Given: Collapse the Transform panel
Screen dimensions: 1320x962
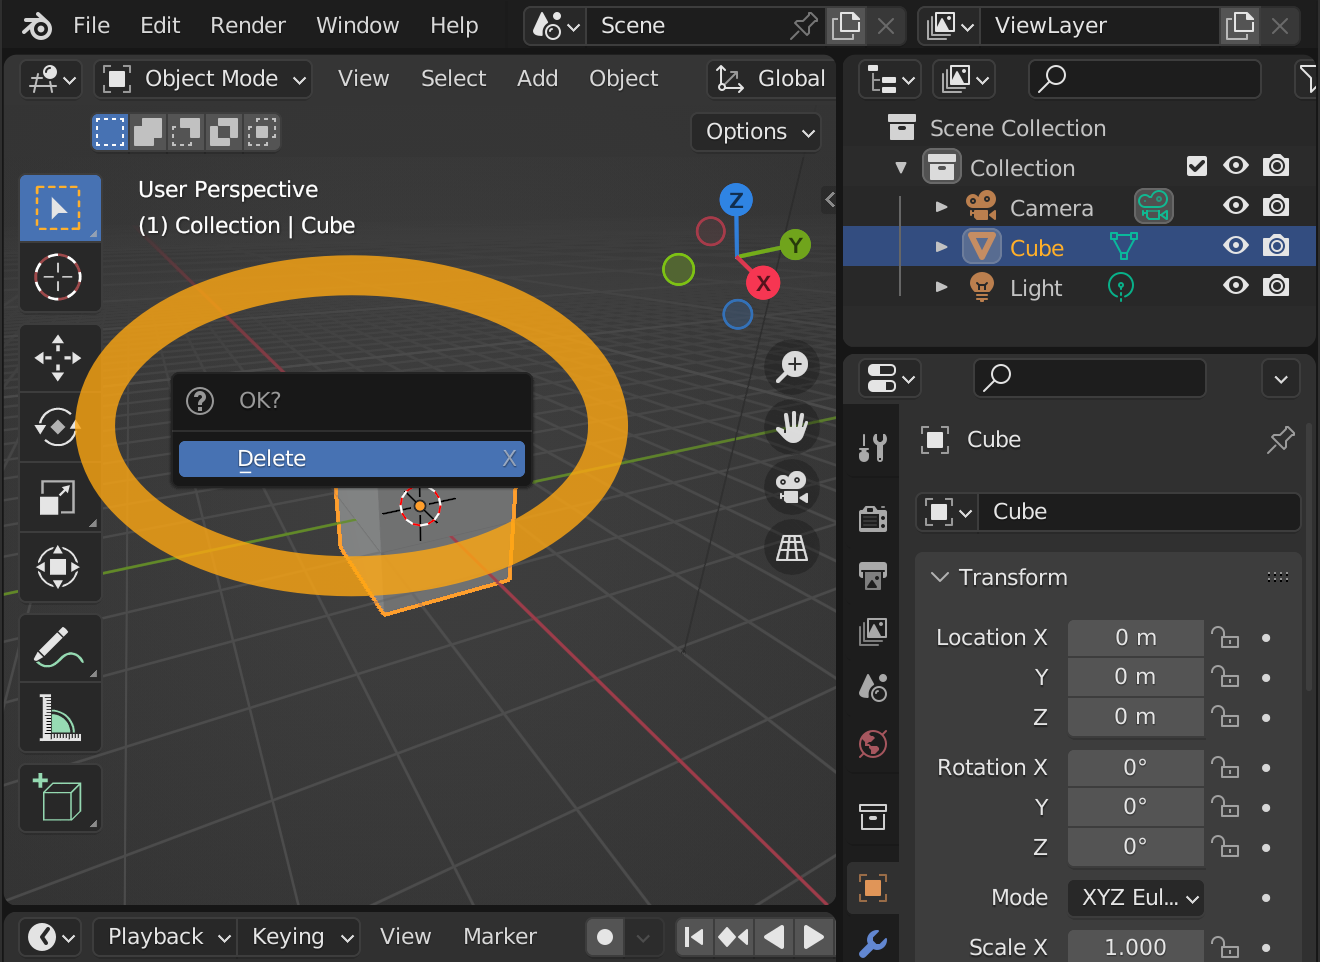Looking at the screenshot, I should (x=940, y=577).
